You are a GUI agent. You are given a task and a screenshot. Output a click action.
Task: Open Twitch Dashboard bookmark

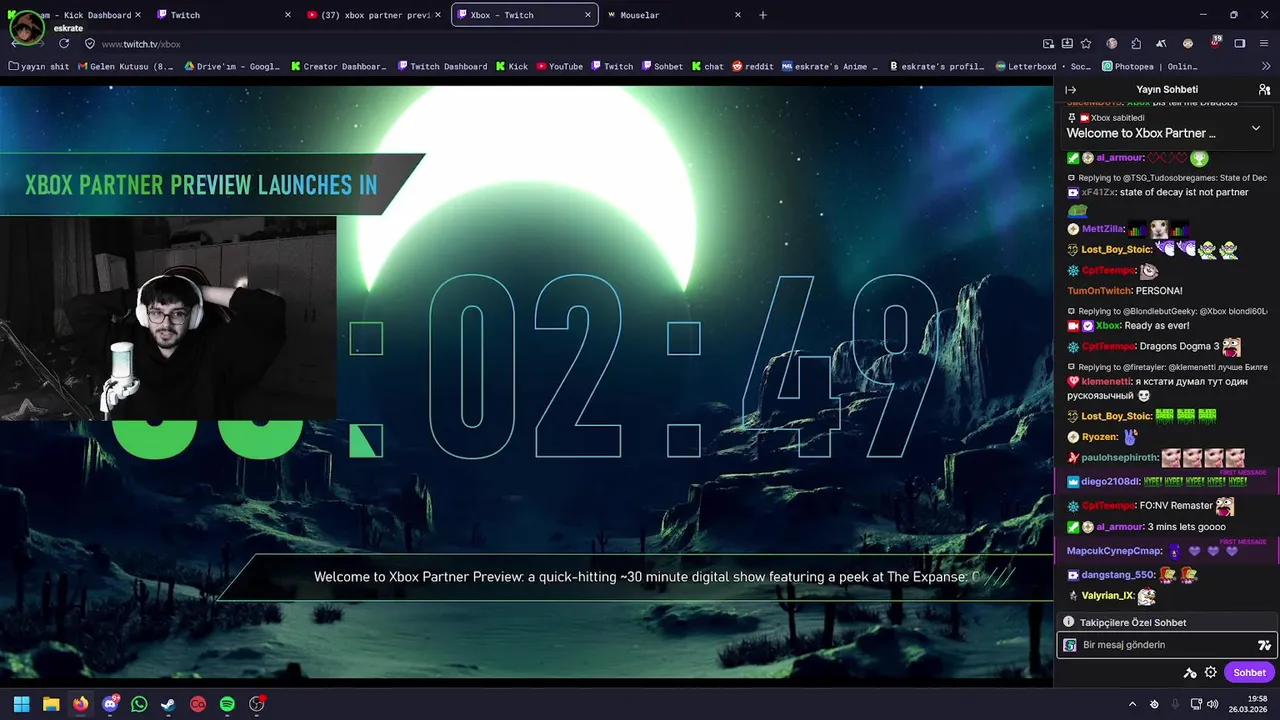442,66
